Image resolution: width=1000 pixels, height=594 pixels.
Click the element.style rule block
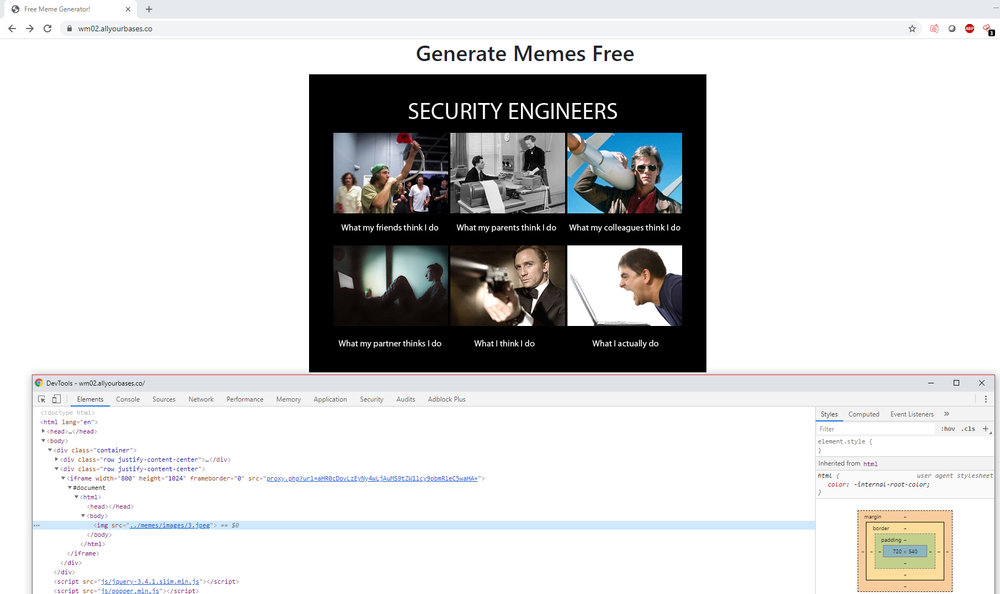[905, 446]
